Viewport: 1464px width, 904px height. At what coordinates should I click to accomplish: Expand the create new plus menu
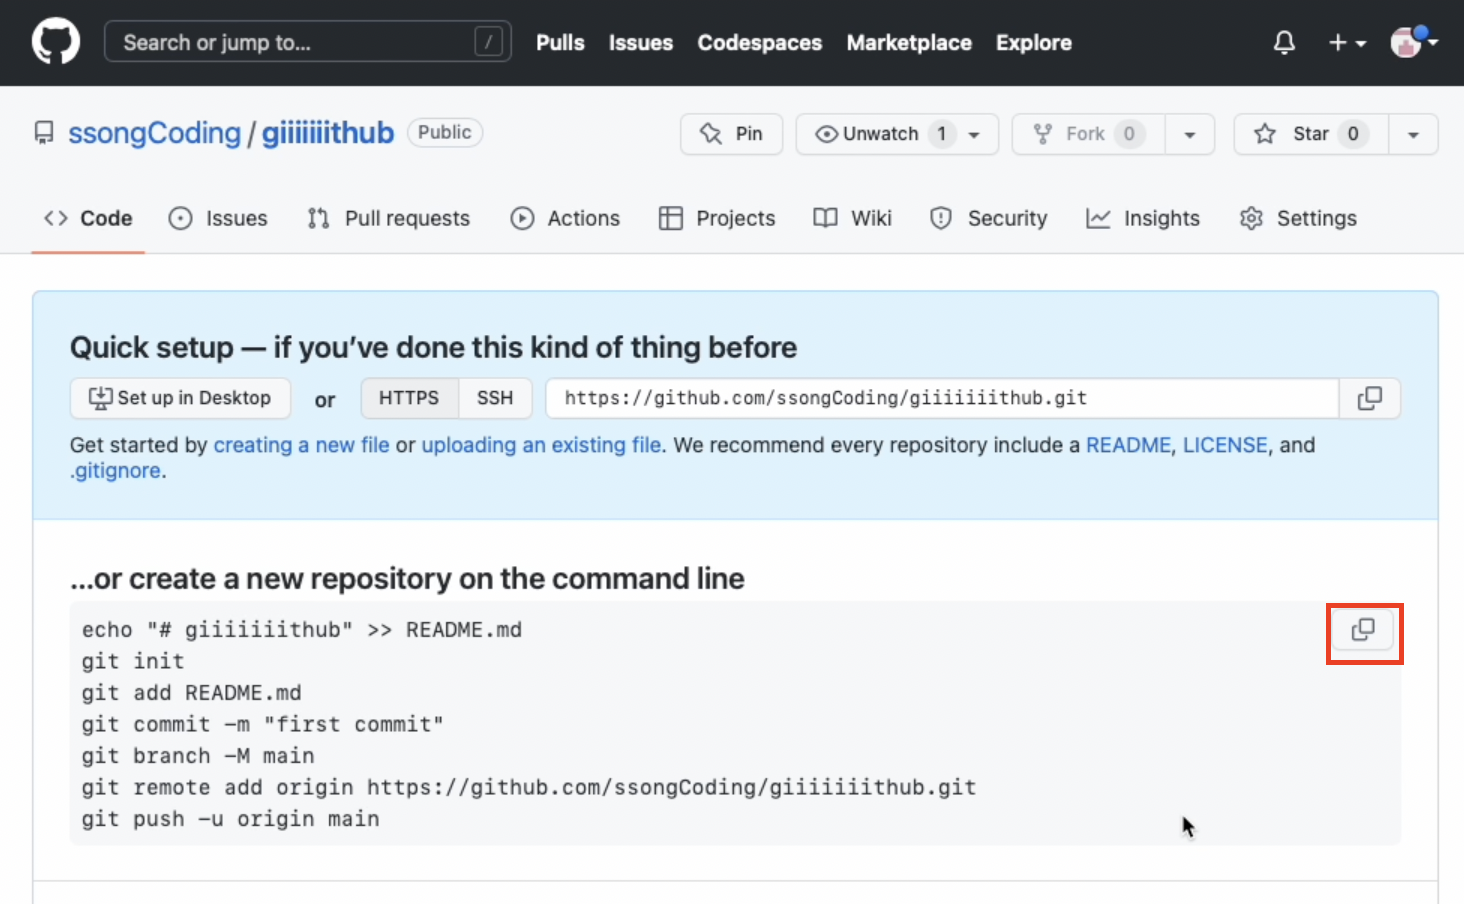tap(1346, 43)
